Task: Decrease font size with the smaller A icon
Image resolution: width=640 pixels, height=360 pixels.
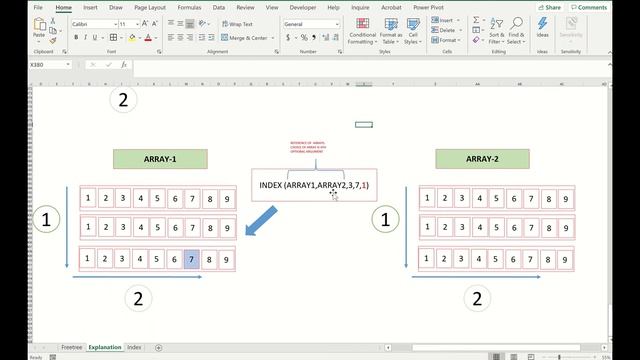Action: 154,24
